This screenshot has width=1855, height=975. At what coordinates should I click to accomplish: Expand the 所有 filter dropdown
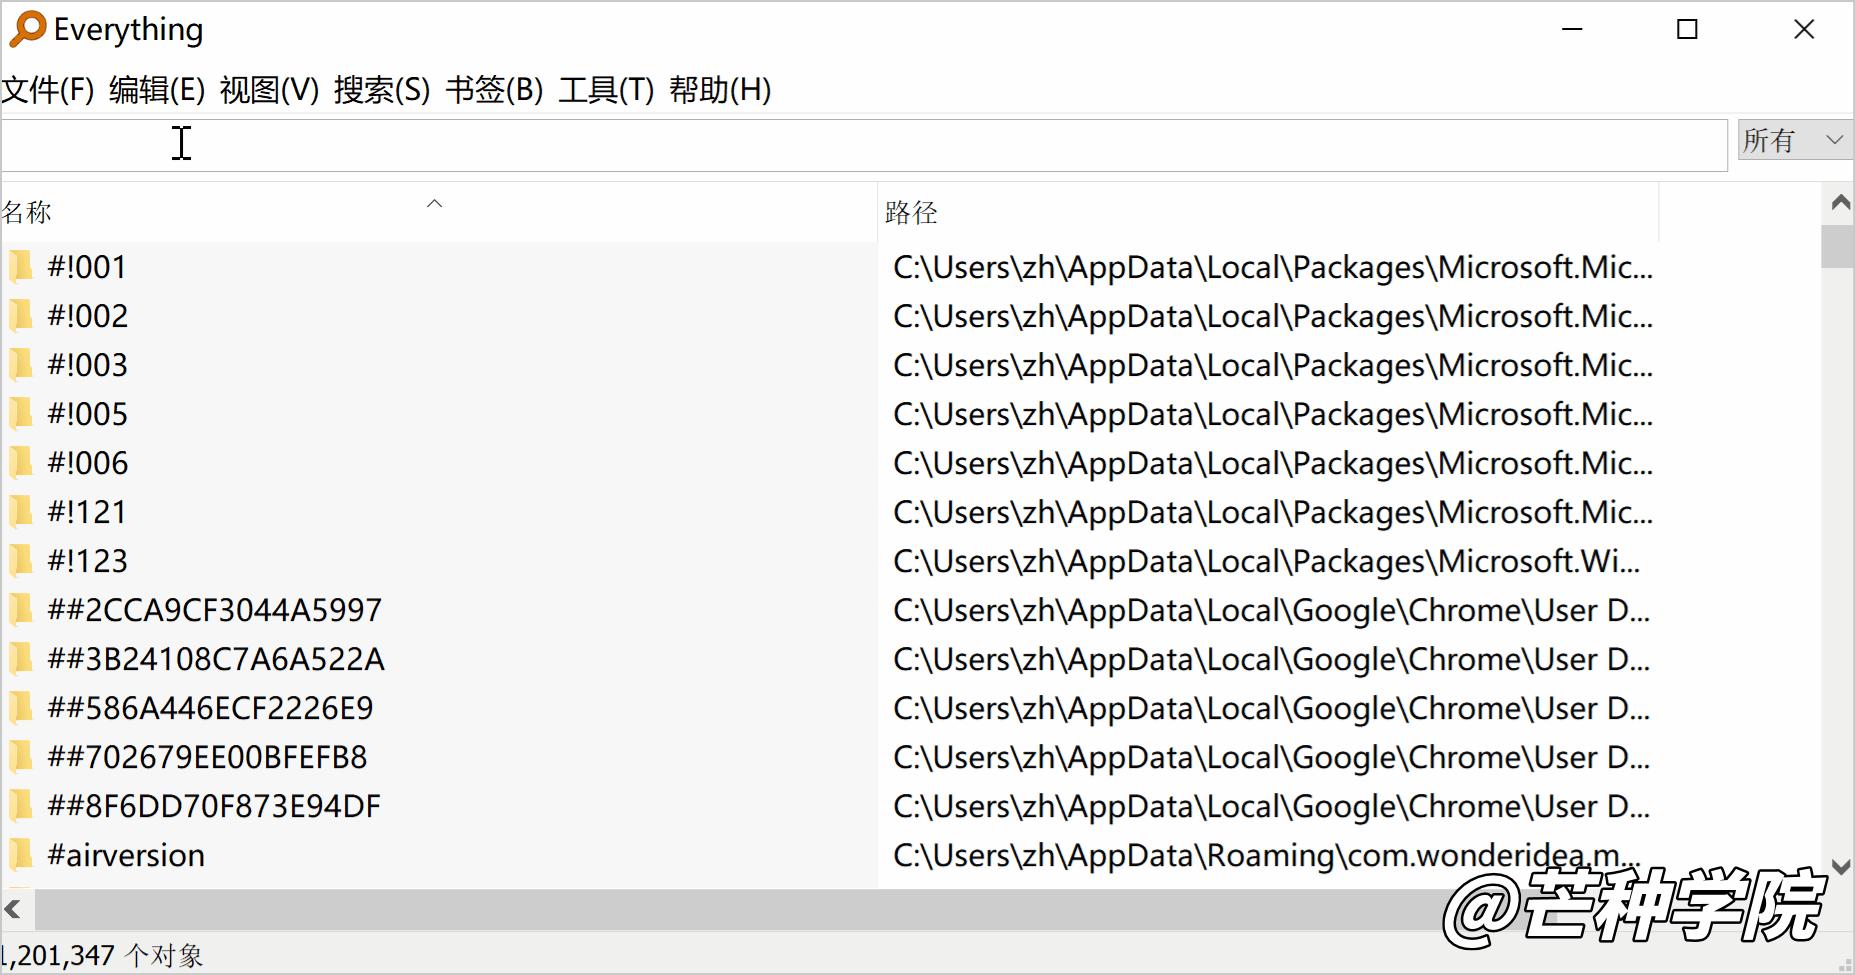(x=1795, y=140)
